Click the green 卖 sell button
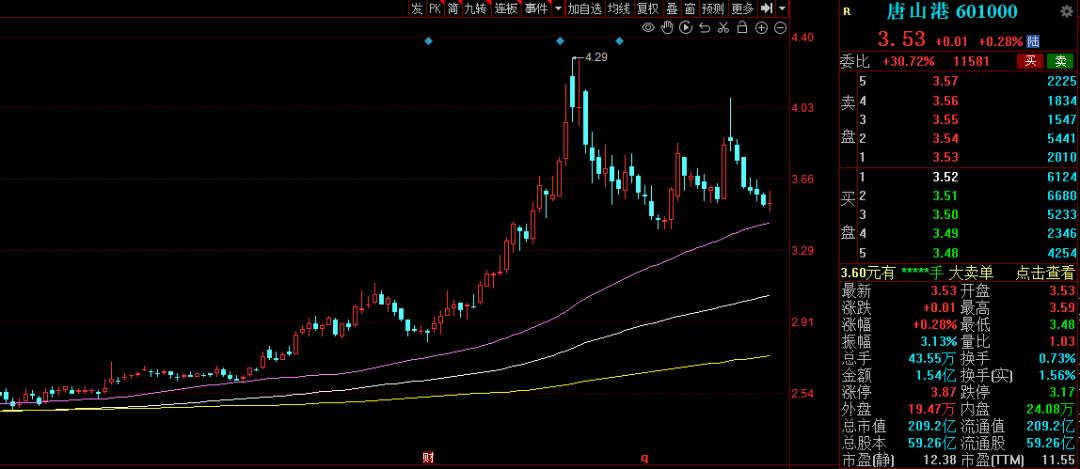This screenshot has width=1080, height=469. tap(1060, 61)
